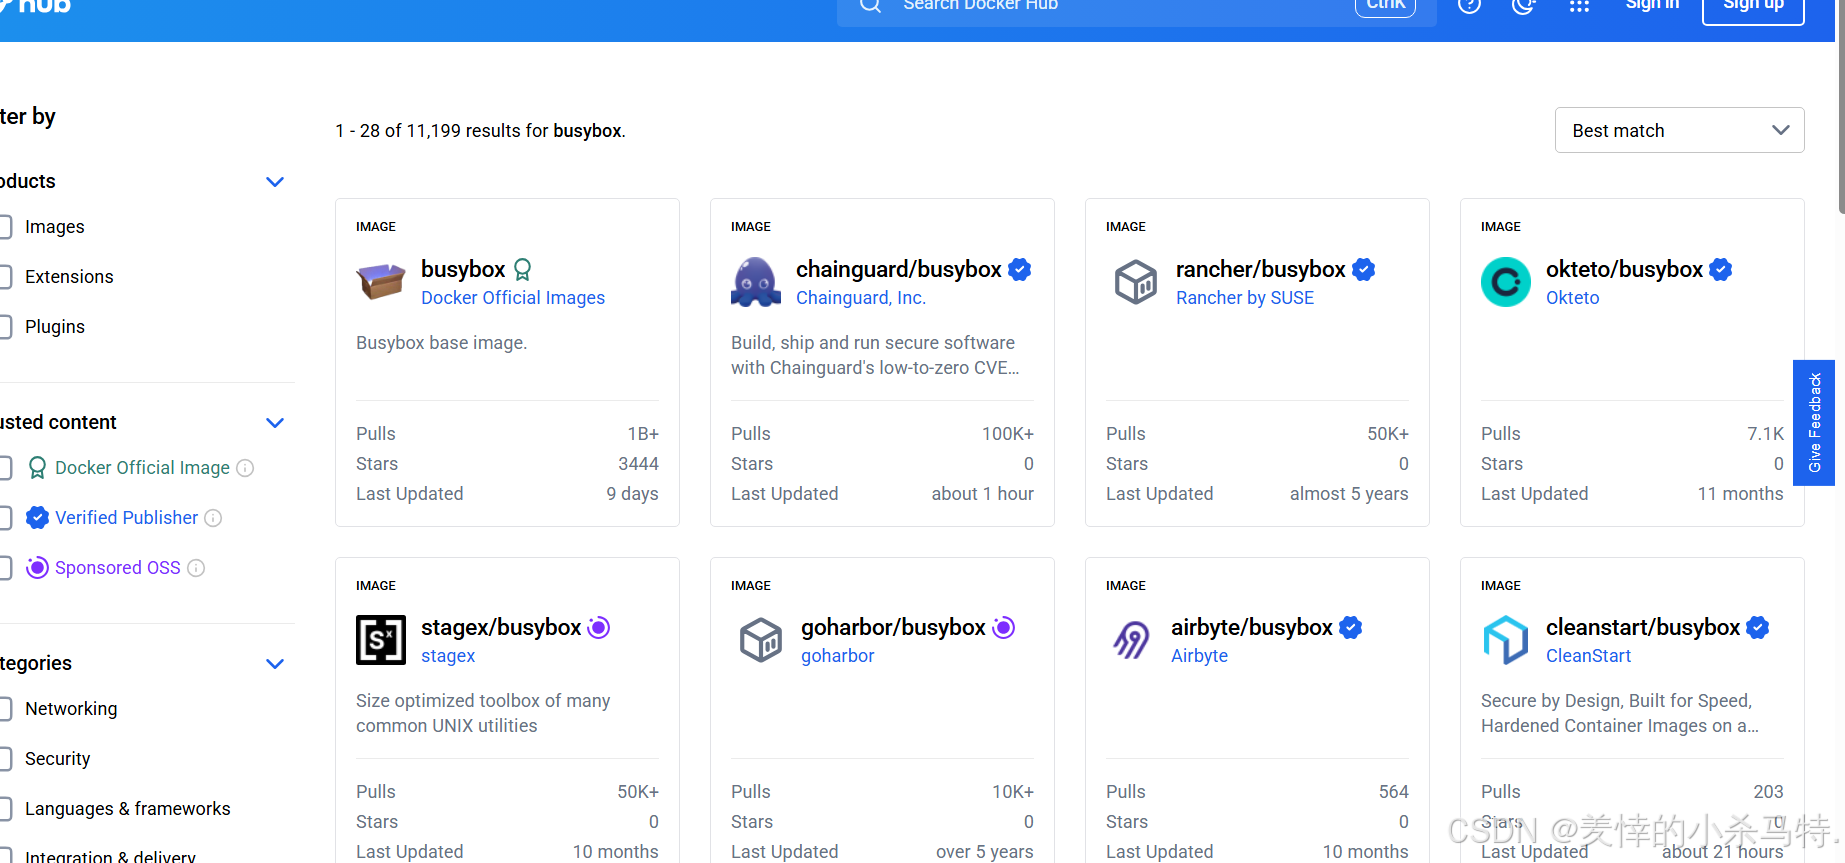The height and width of the screenshot is (863, 1845).
Task: Open the Best match sort dropdown
Action: pos(1679,130)
